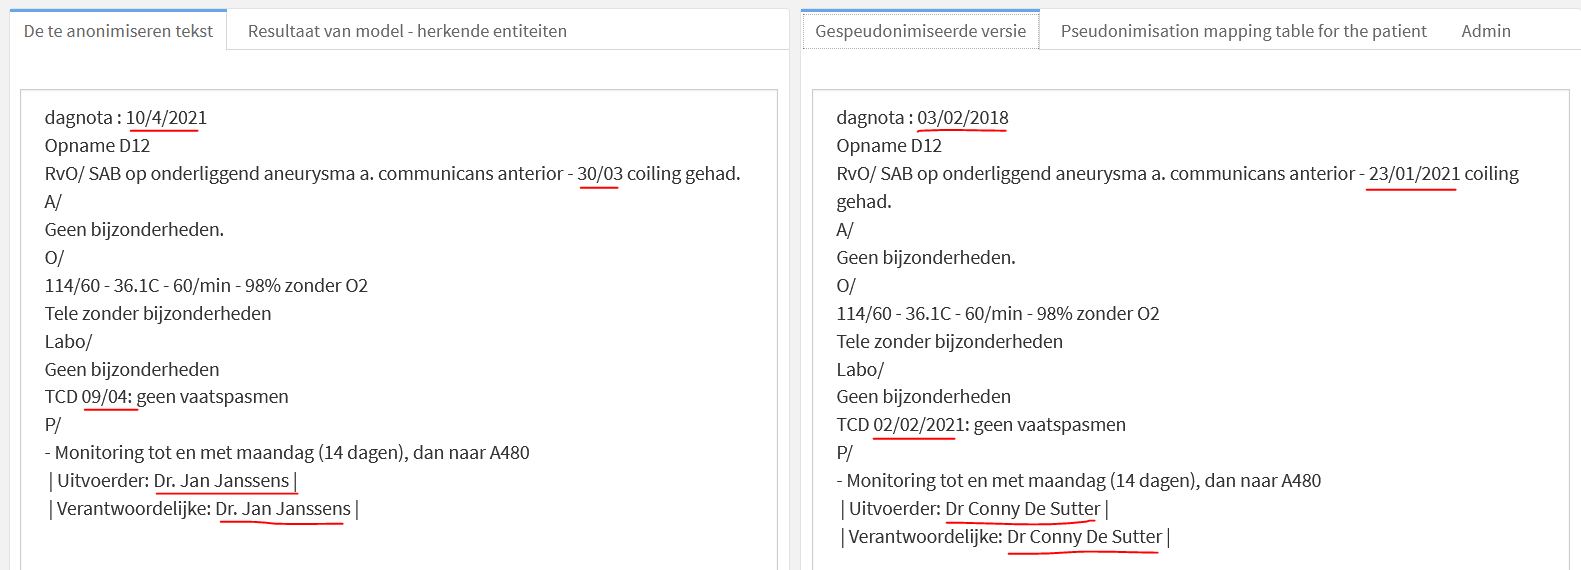Click 'Opname D12' in the original text box

(x=97, y=146)
